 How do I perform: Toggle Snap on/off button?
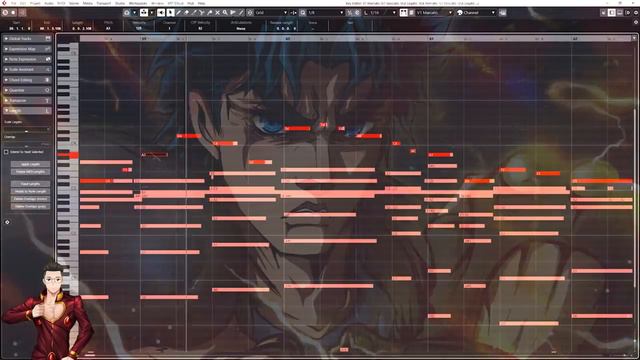coord(250,13)
